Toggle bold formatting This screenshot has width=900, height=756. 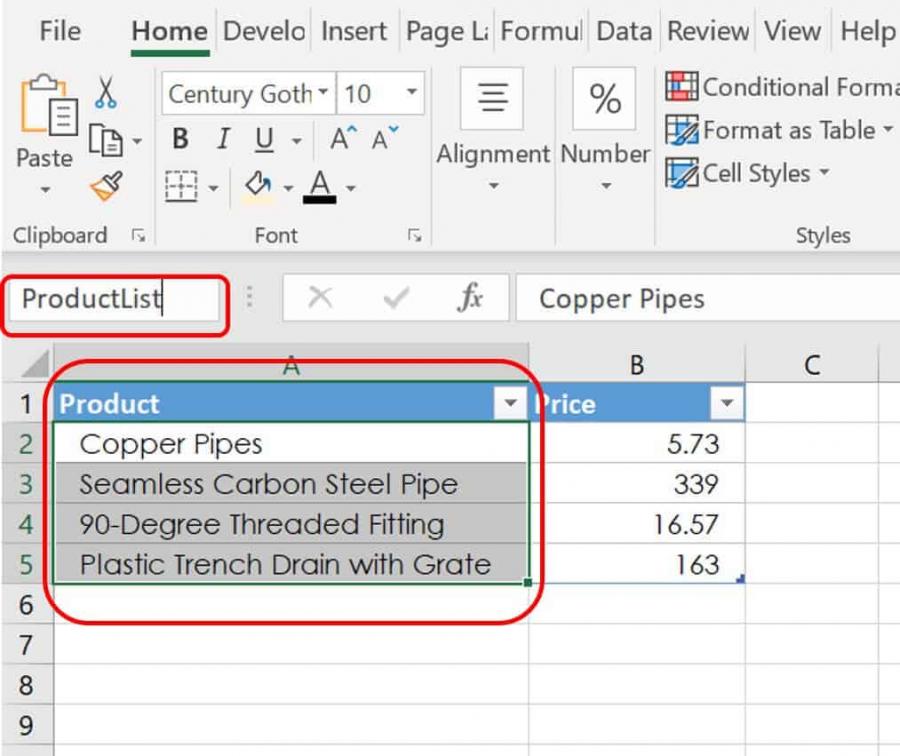tap(179, 139)
